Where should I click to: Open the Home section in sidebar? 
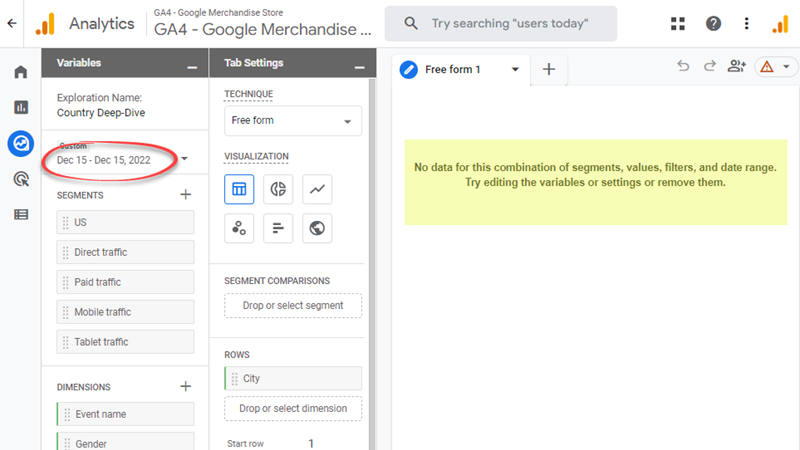pos(21,72)
